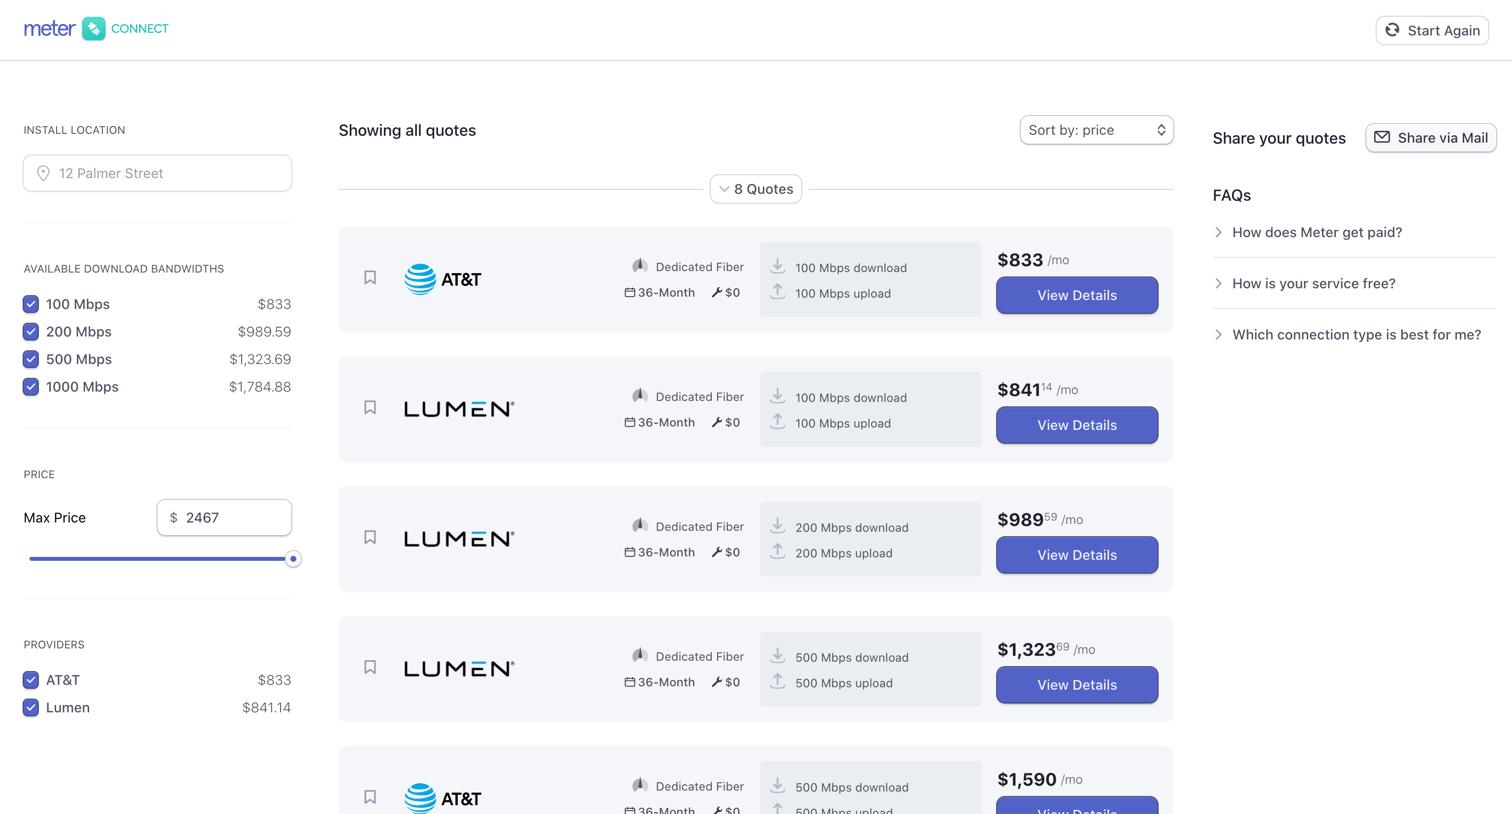Bookmark the Lumen 500 Mbps quote
Image resolution: width=1512 pixels, height=814 pixels.
tap(370, 668)
